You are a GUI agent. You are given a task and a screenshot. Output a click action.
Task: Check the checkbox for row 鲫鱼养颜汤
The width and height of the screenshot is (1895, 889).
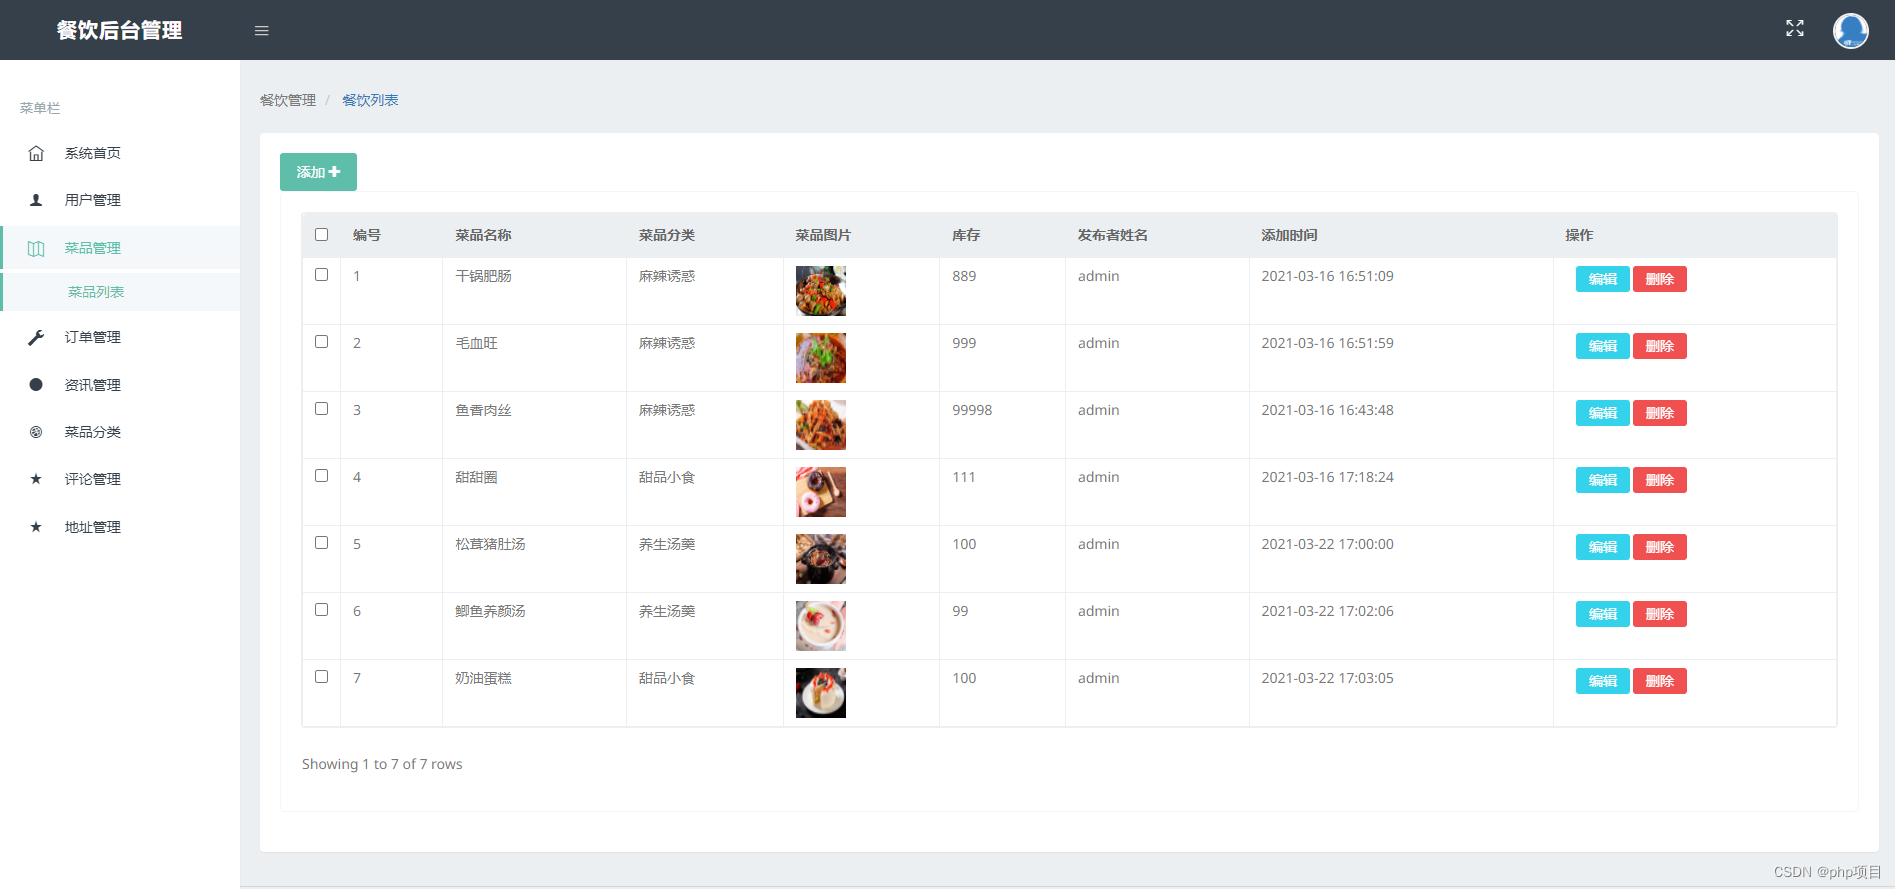pyautogui.click(x=321, y=610)
